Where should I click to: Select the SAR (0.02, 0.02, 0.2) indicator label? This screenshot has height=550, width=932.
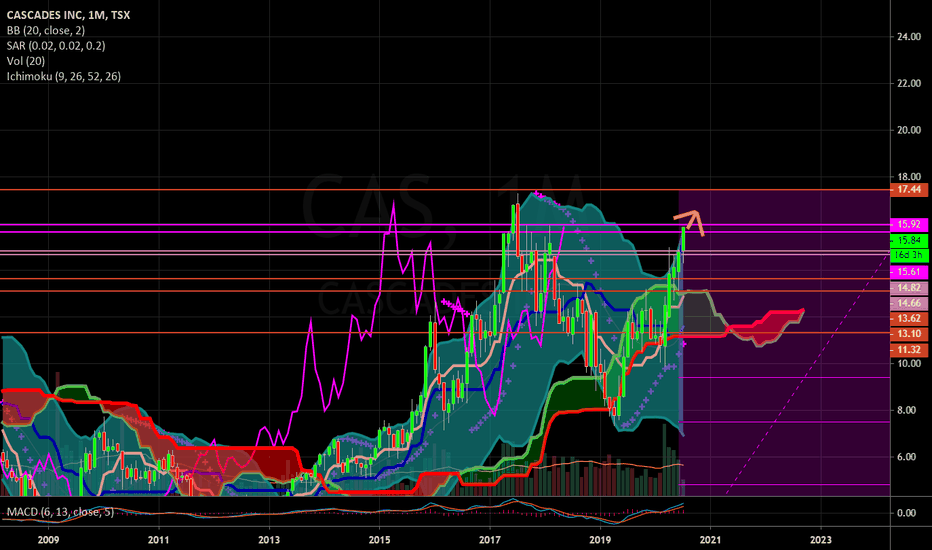pos(56,46)
